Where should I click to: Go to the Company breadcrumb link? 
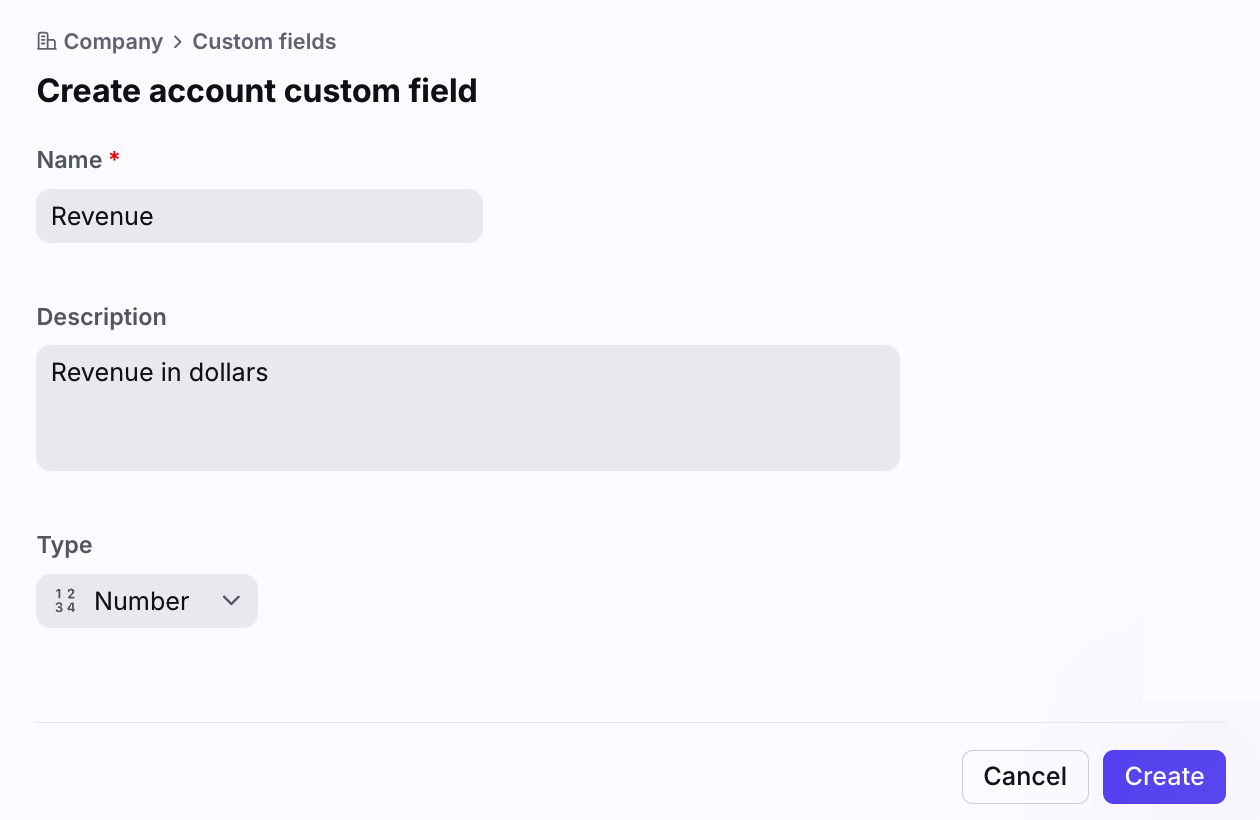[x=113, y=41]
